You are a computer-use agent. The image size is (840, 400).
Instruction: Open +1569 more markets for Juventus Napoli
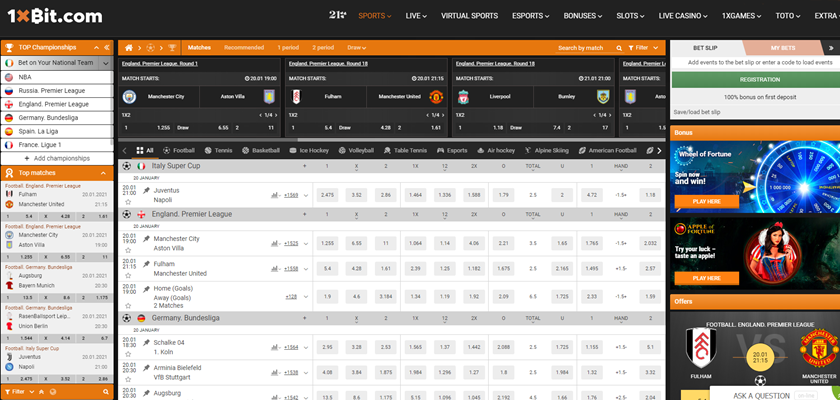(x=291, y=195)
